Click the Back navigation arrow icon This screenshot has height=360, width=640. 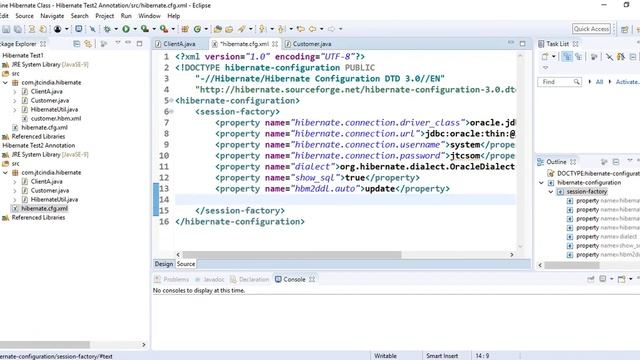[313, 29]
